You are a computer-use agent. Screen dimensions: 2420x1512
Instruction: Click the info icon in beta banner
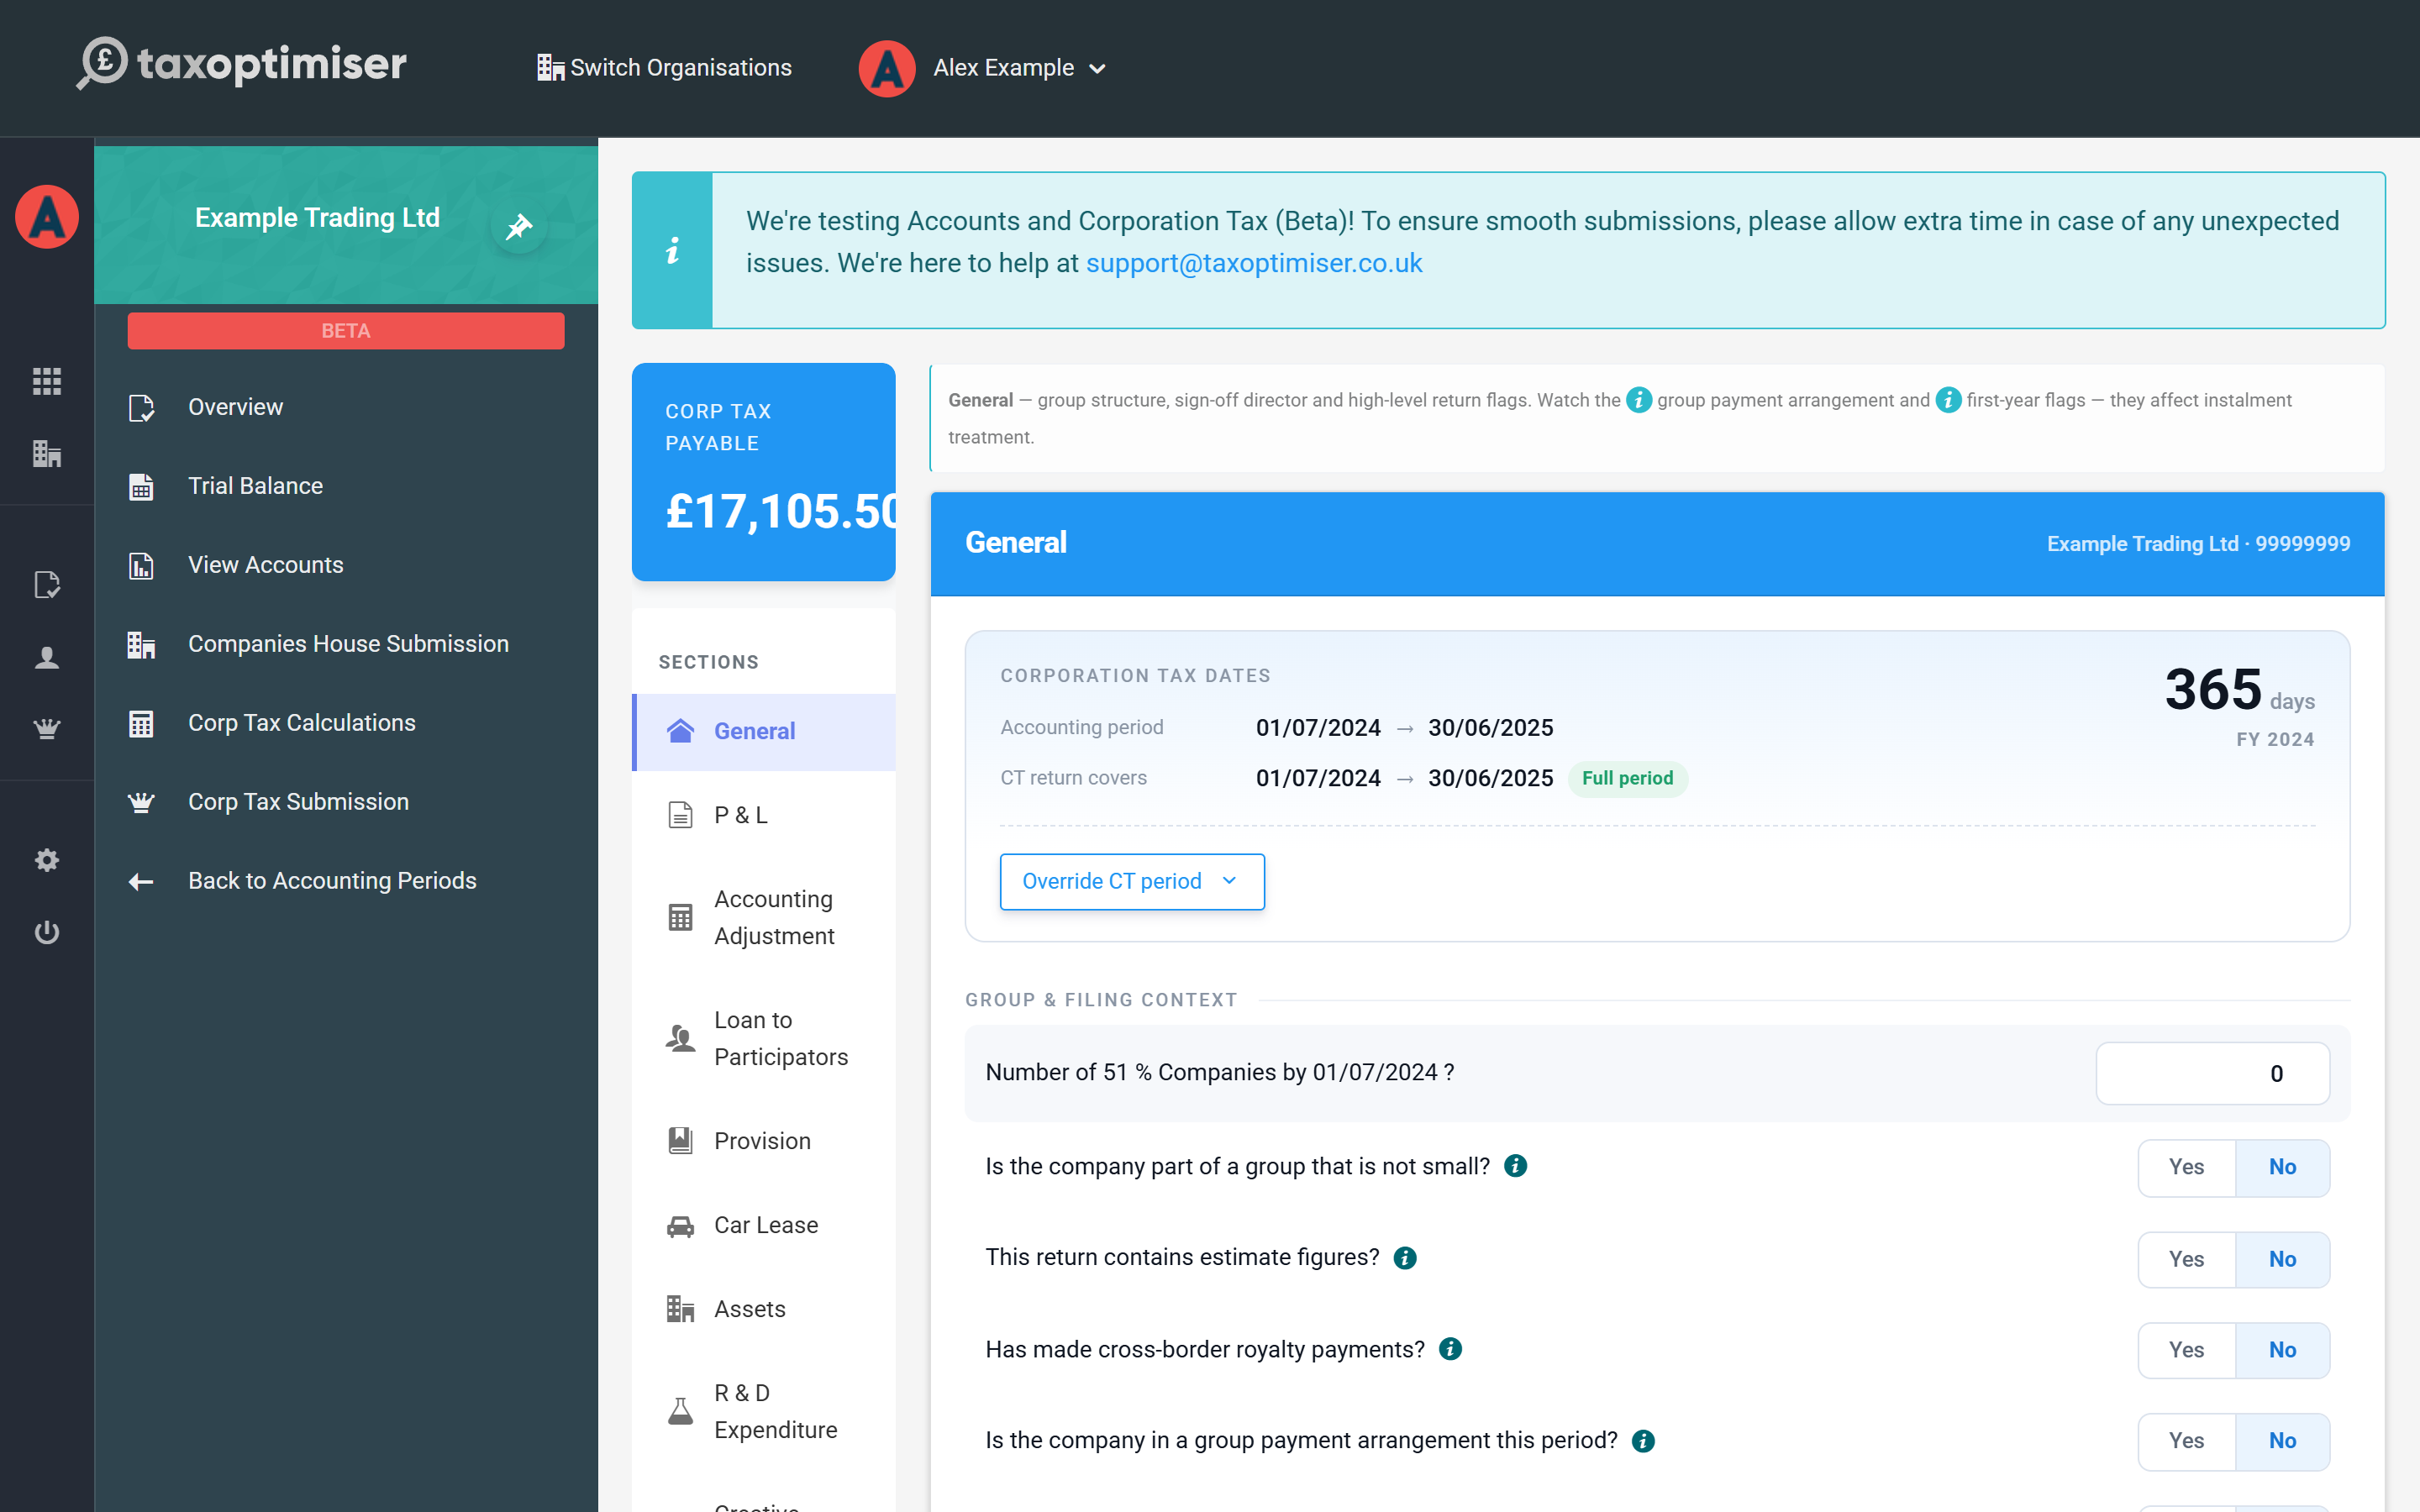[x=672, y=250]
